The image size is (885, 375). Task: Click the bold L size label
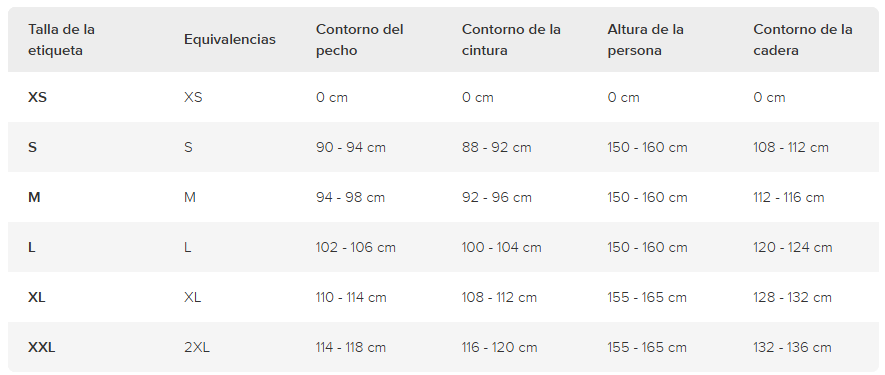click(32, 247)
